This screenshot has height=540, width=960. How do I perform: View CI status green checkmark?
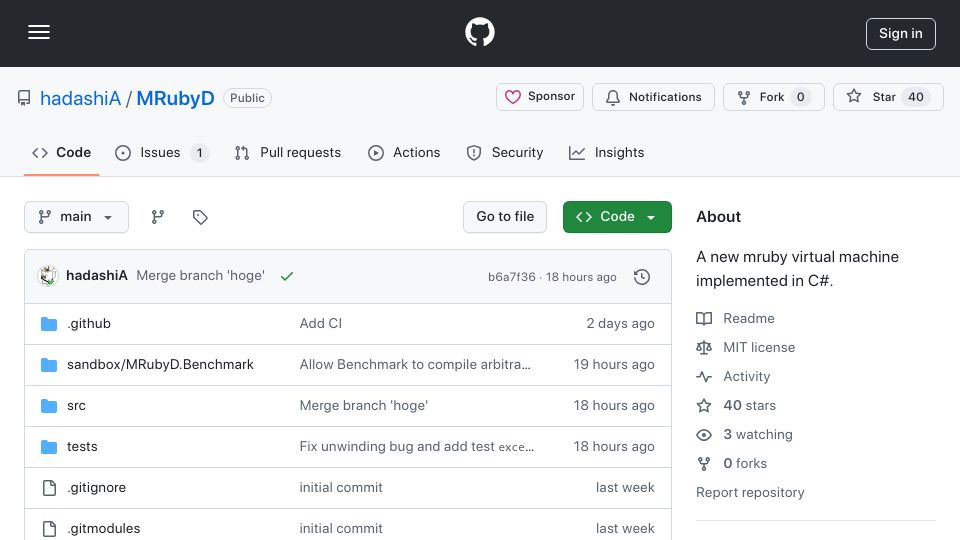point(287,276)
